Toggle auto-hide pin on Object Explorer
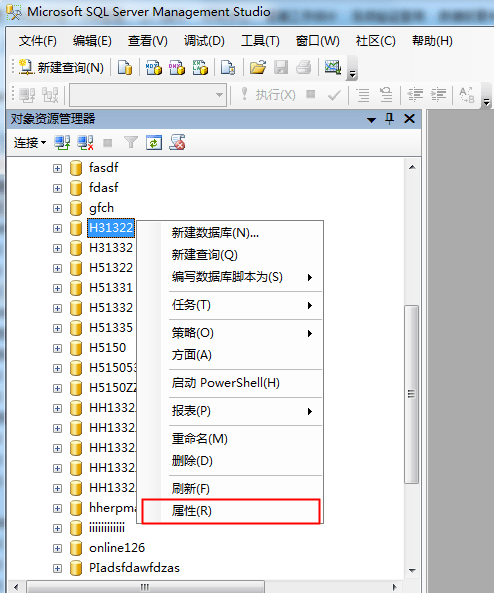This screenshot has height=593, width=494. coord(390,119)
